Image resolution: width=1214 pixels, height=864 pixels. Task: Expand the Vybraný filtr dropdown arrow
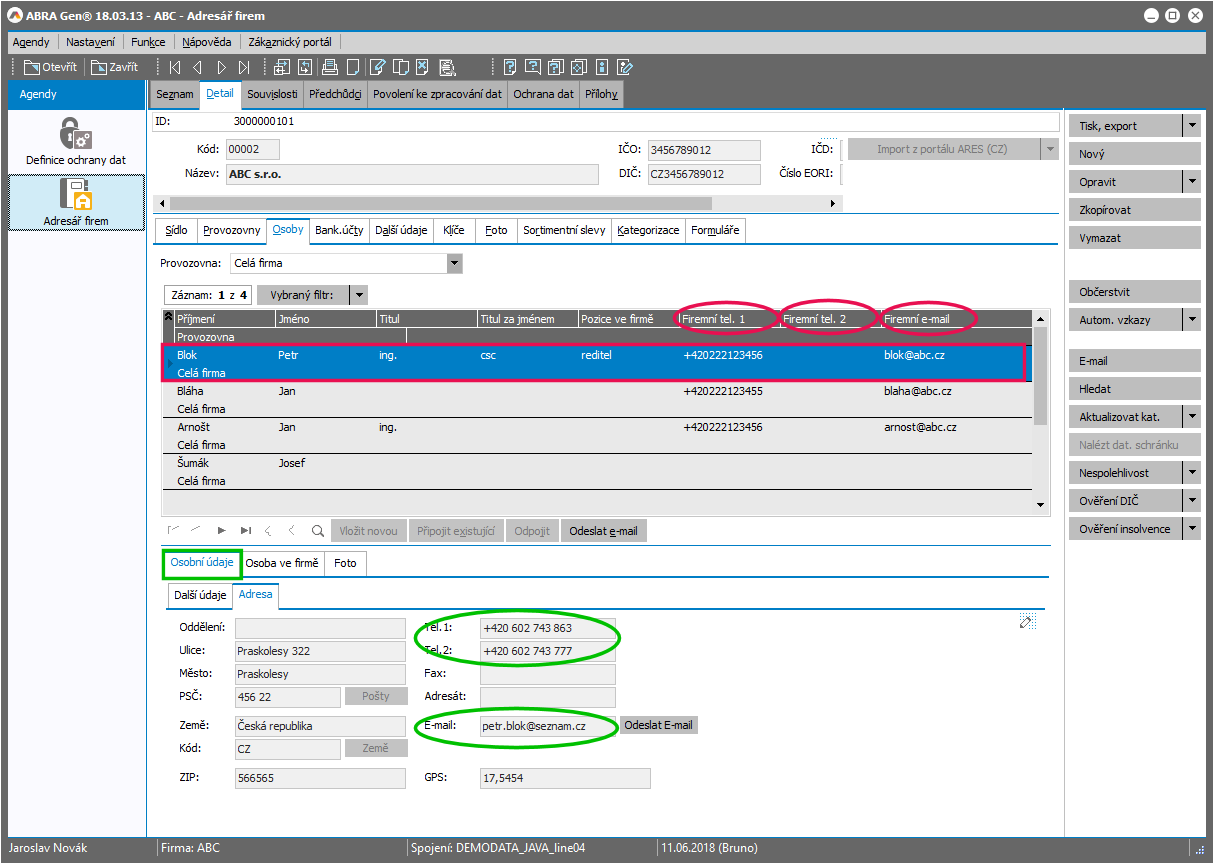pyautogui.click(x=358, y=295)
